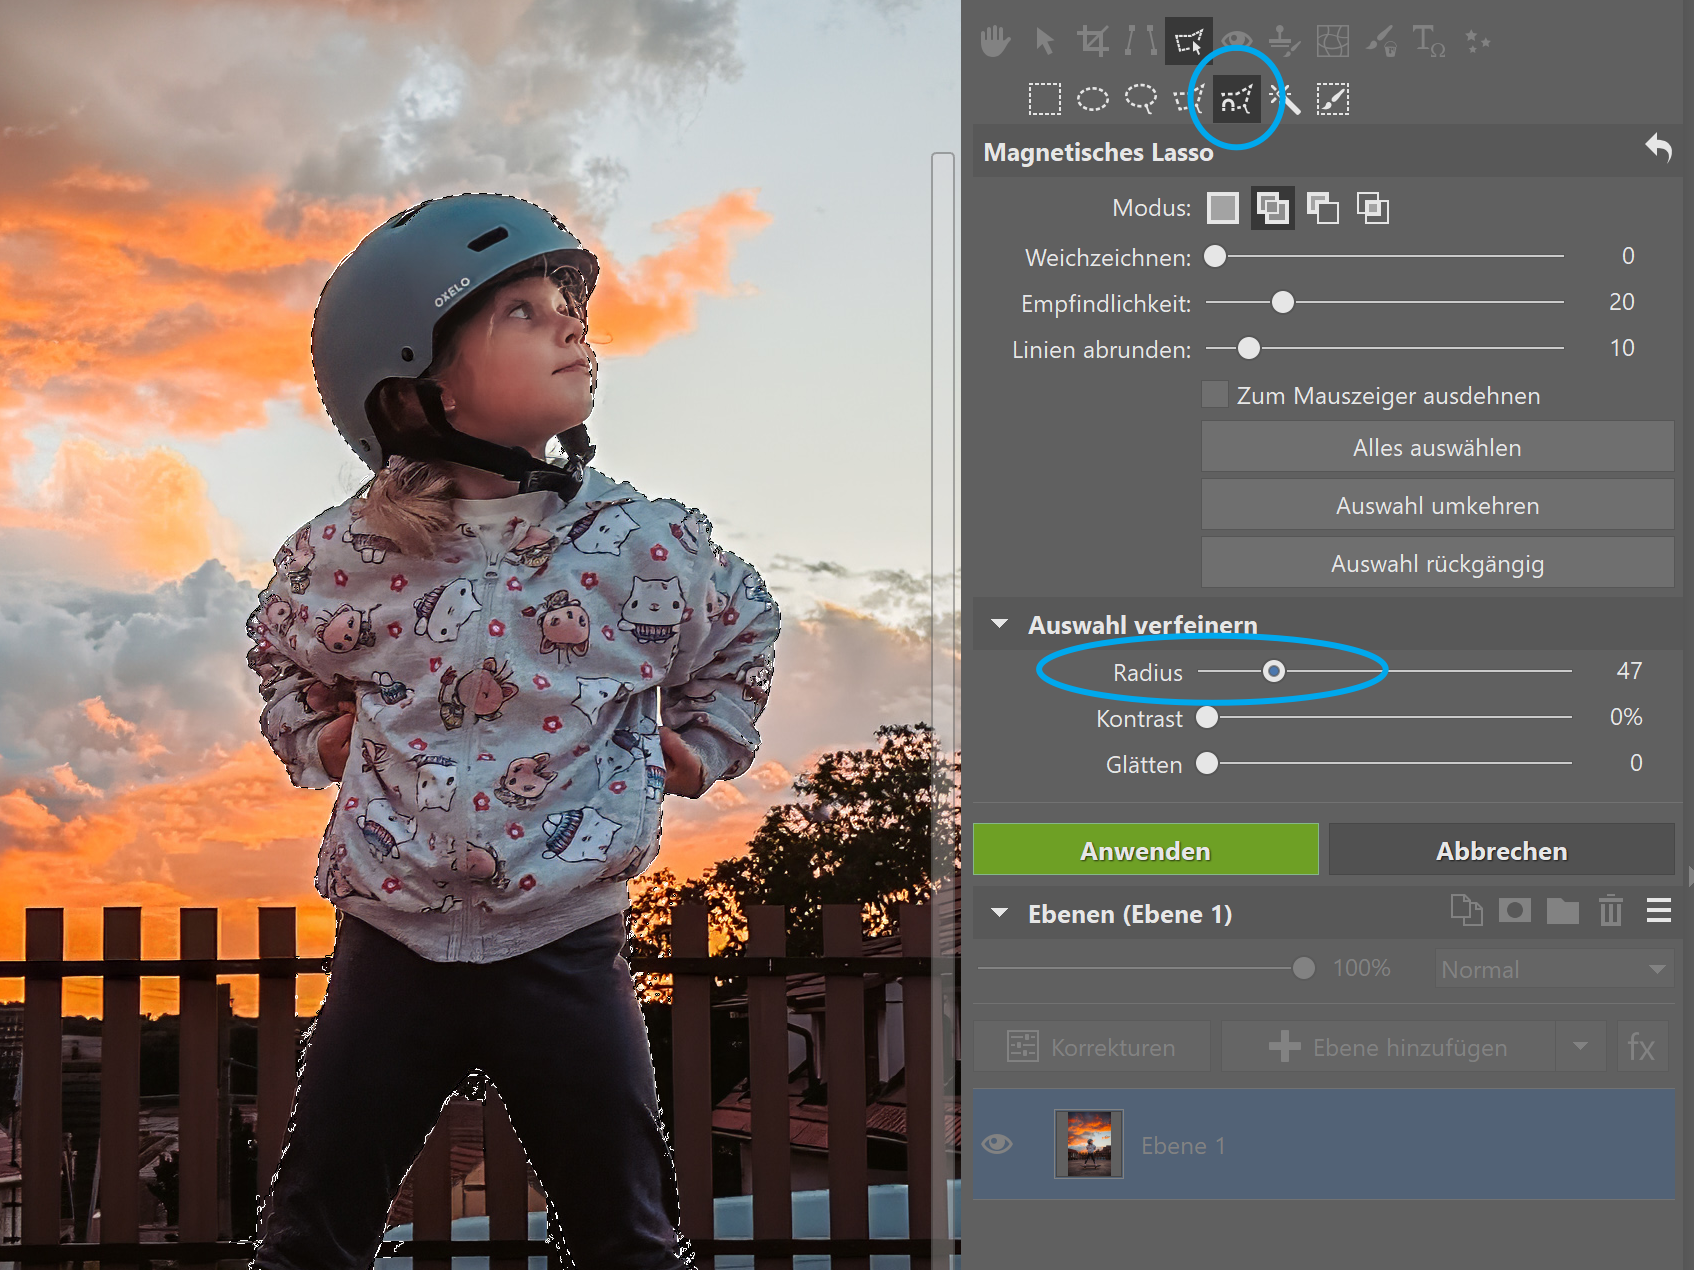Collapse the Ebenen (Ebene 1) panel

tap(999, 913)
